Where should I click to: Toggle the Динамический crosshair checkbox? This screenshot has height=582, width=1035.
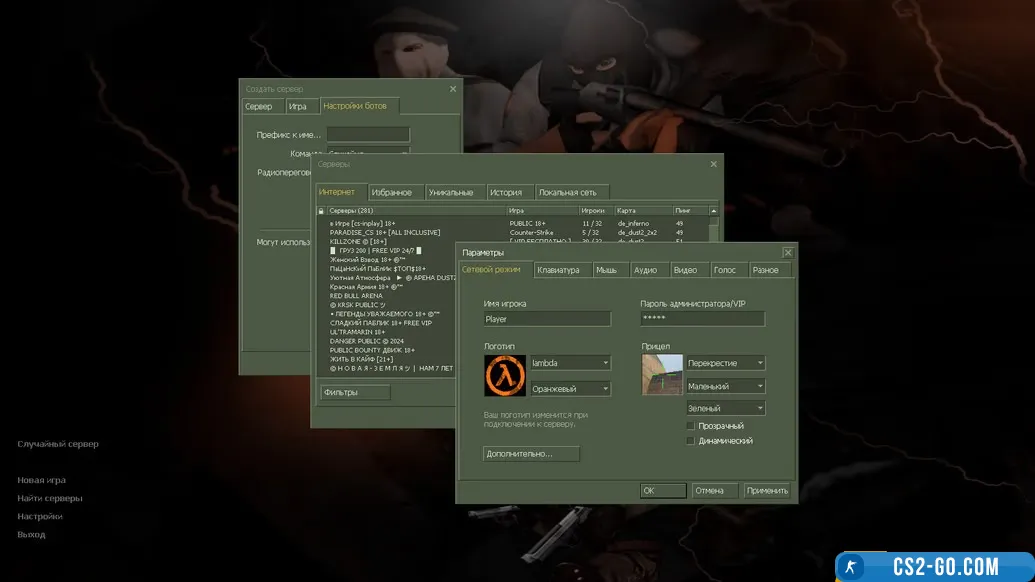[x=691, y=440]
